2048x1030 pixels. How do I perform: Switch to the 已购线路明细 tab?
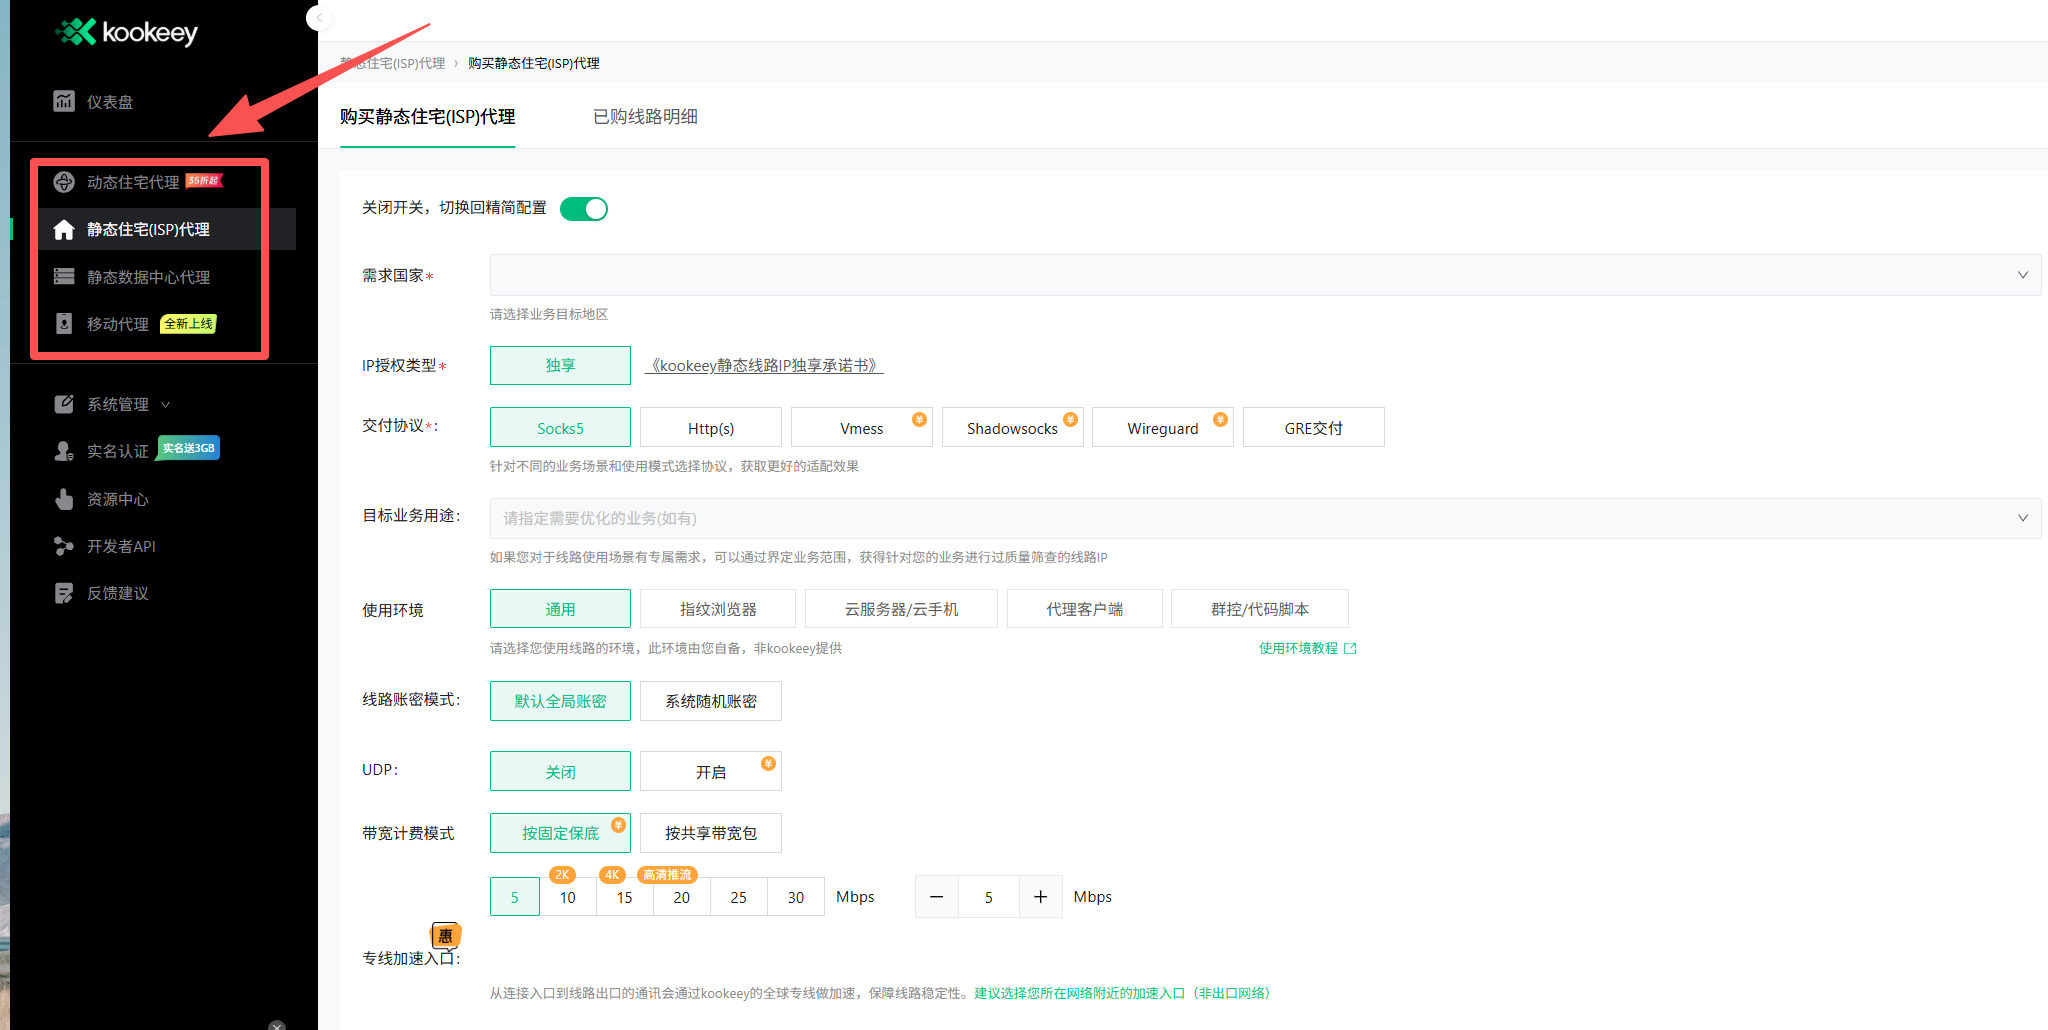(x=643, y=116)
